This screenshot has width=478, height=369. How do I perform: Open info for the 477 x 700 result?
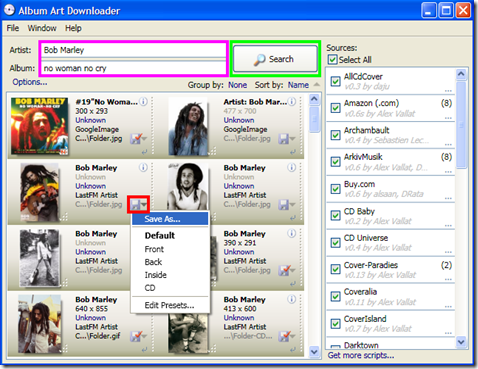pyautogui.click(x=292, y=101)
